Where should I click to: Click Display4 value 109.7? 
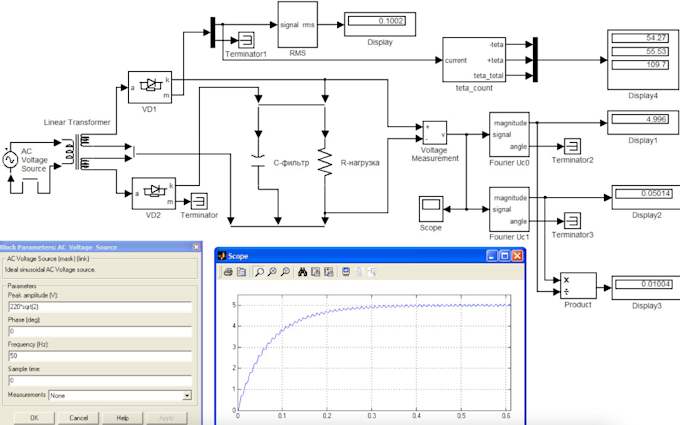(x=640, y=65)
